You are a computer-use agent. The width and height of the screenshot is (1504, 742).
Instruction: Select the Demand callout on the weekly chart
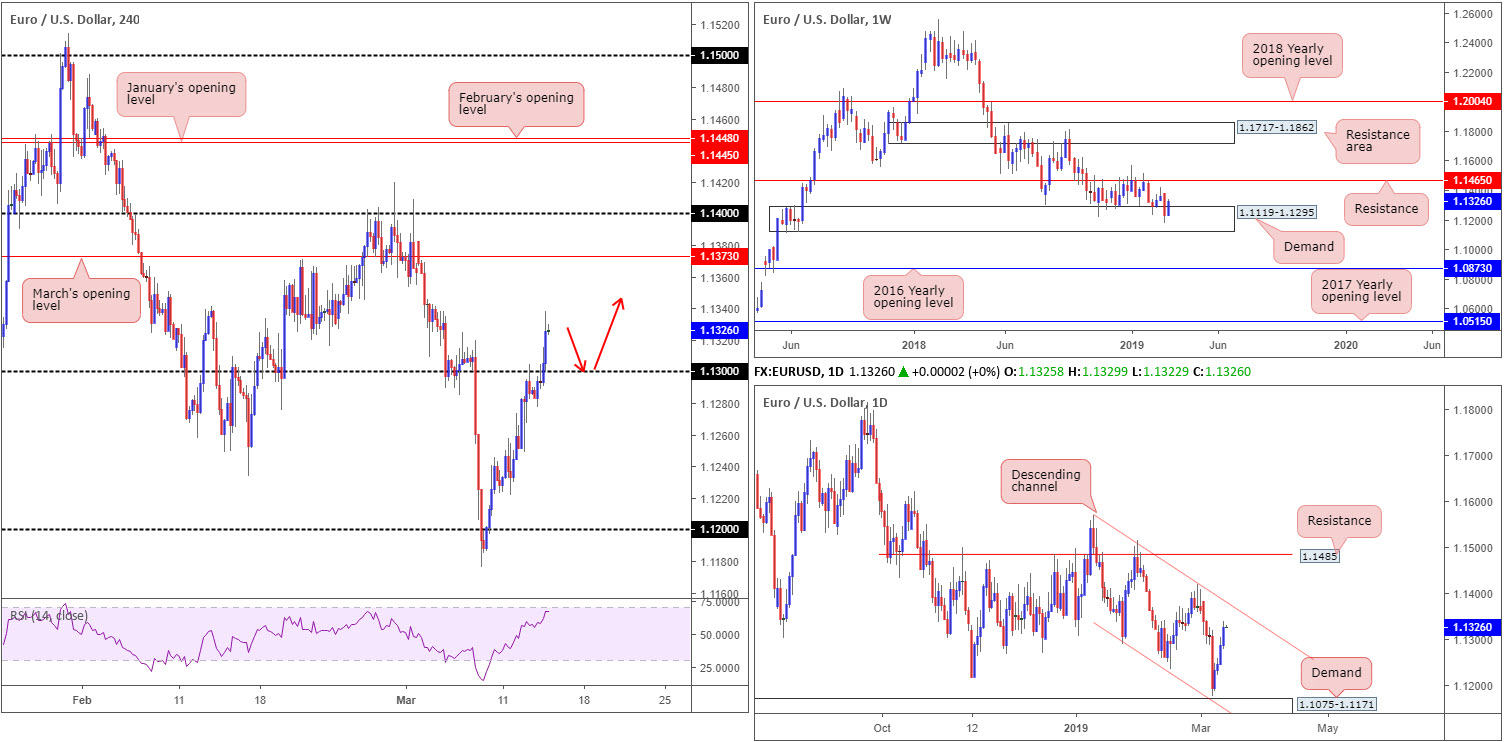[x=1308, y=247]
